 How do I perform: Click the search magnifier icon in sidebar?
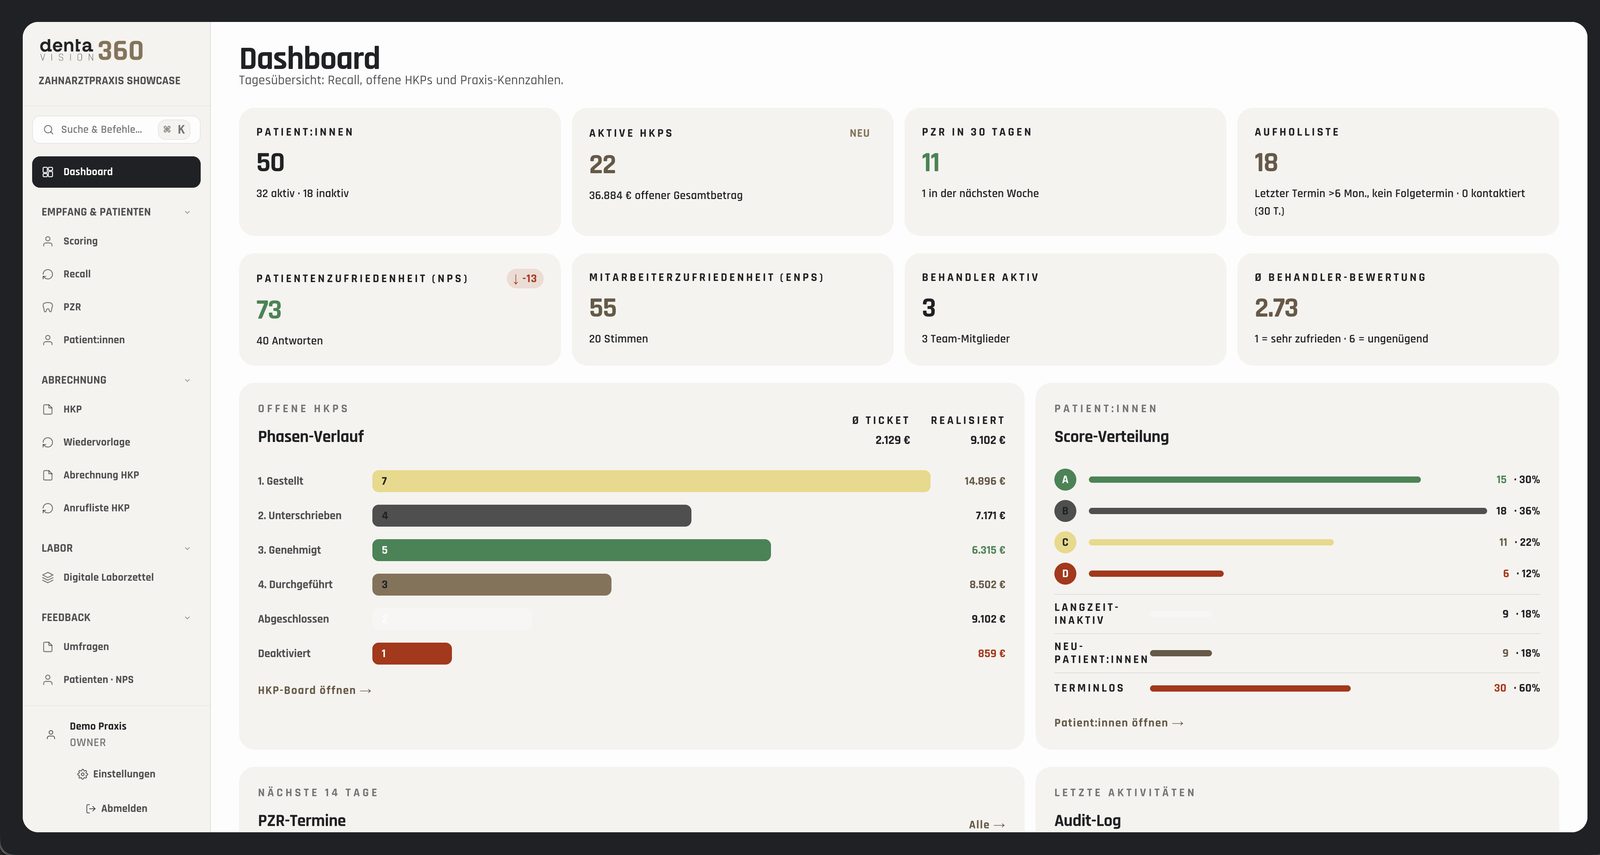point(48,130)
